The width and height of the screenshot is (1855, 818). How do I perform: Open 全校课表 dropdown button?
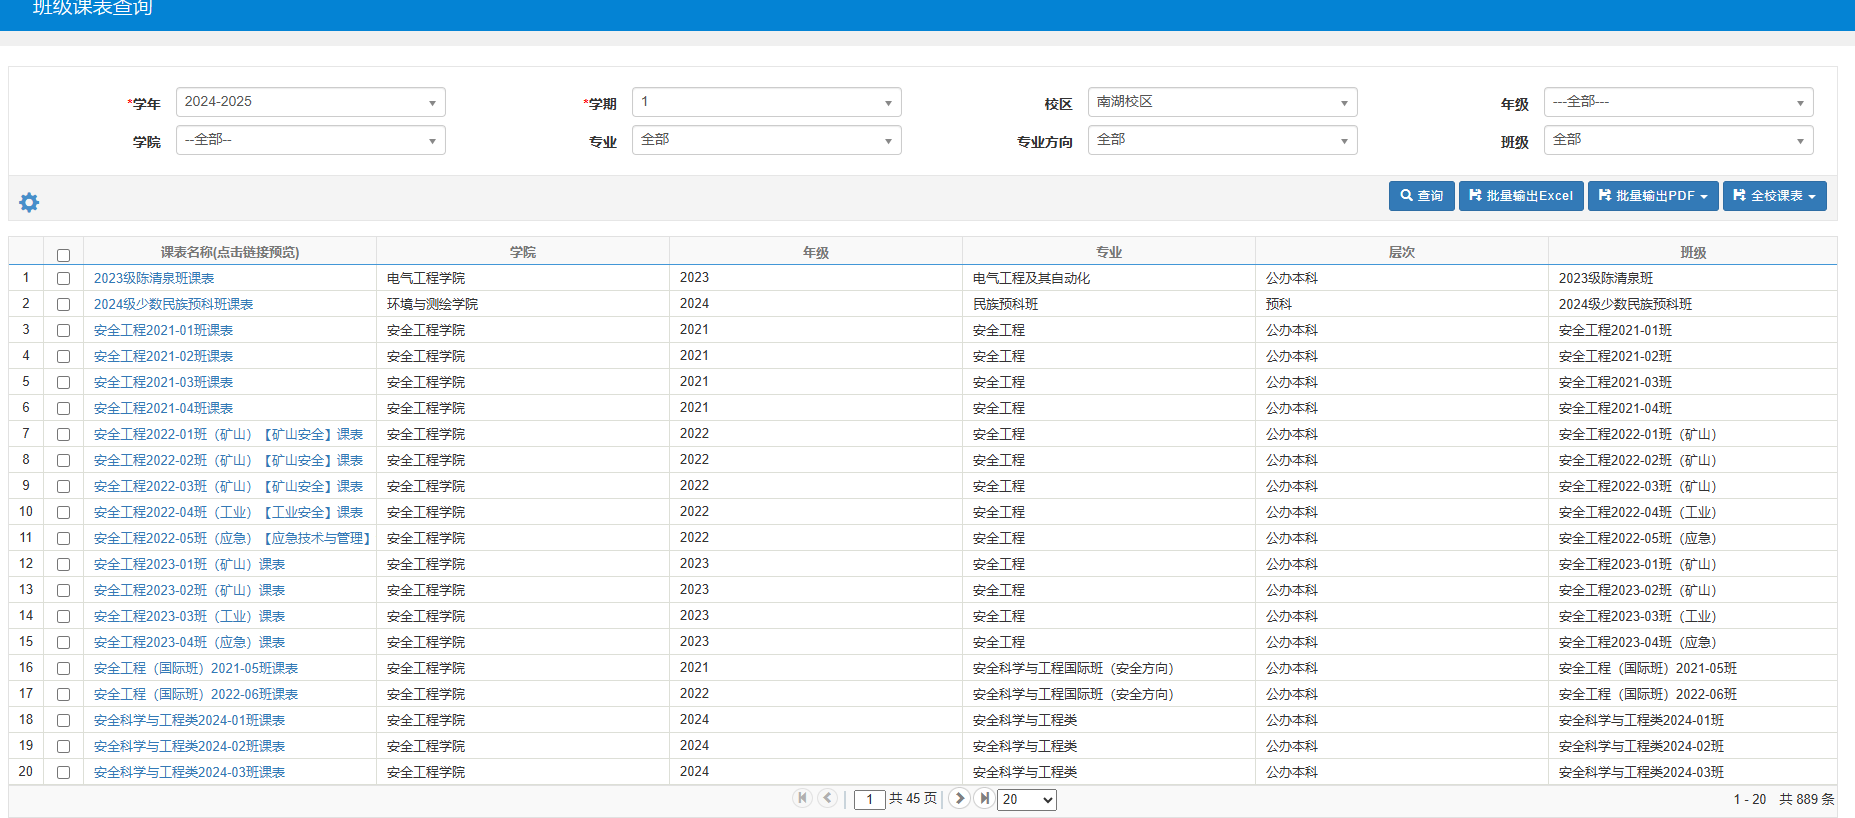[x=1774, y=196]
